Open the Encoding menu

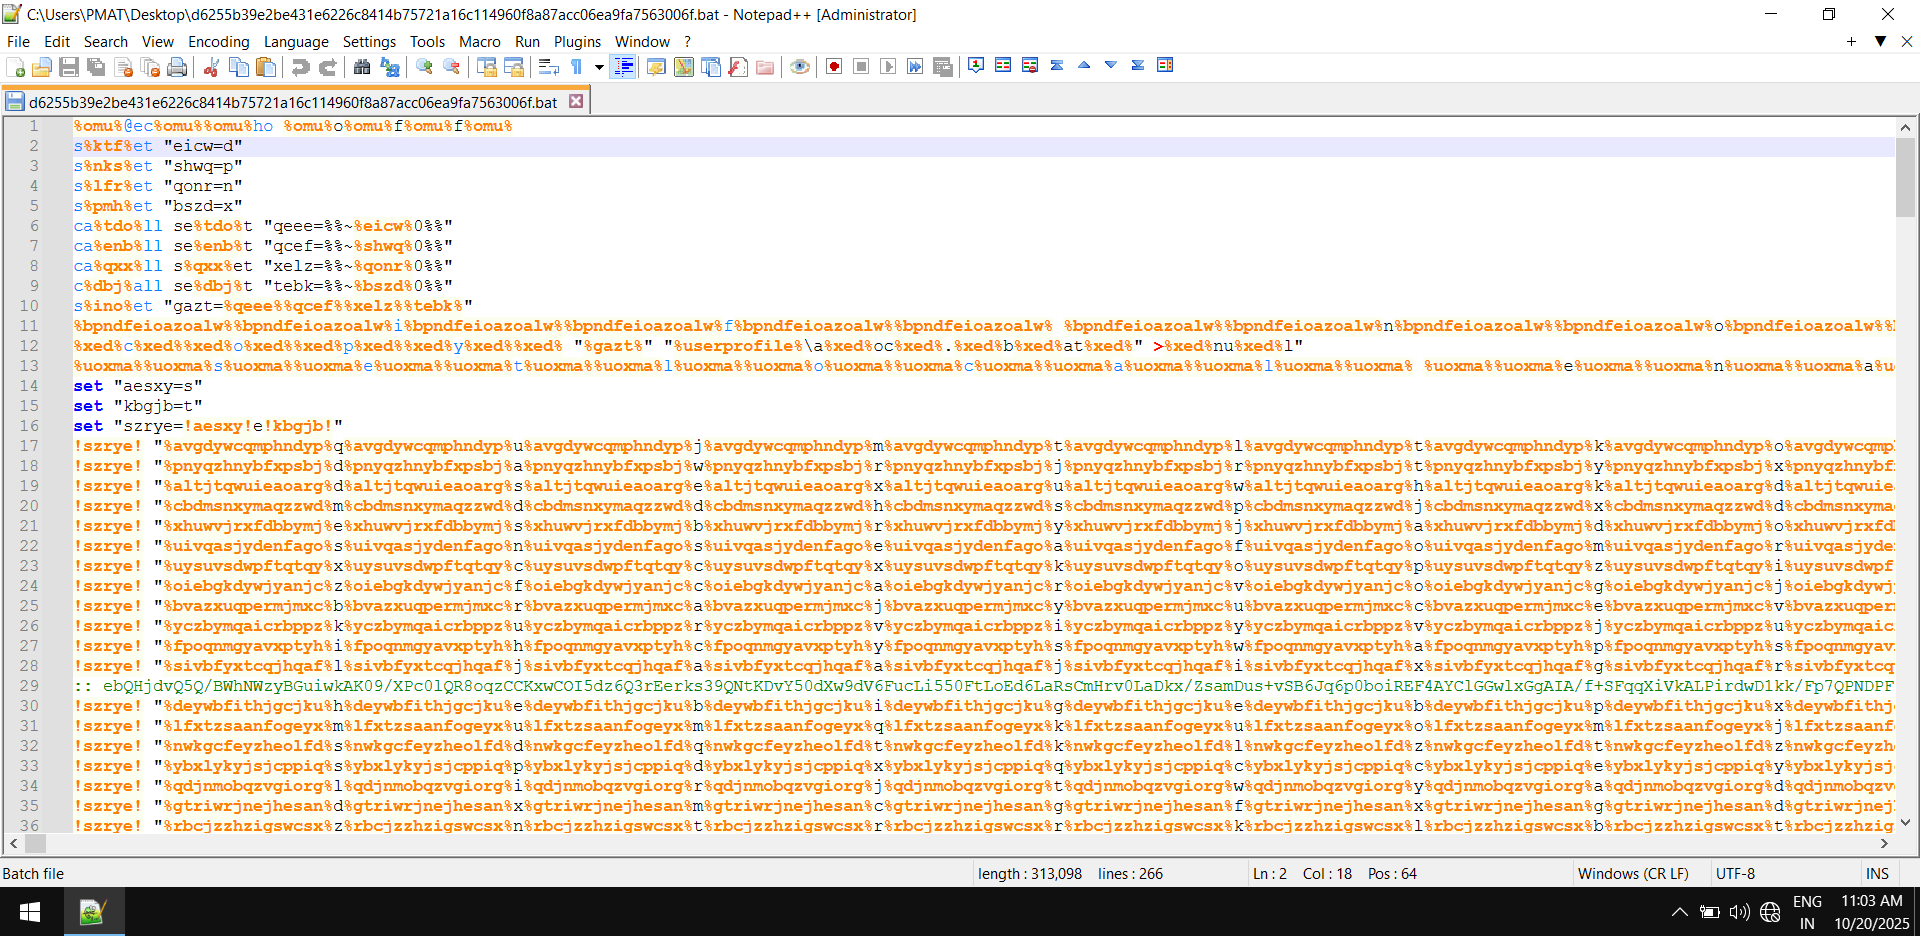pyautogui.click(x=218, y=41)
